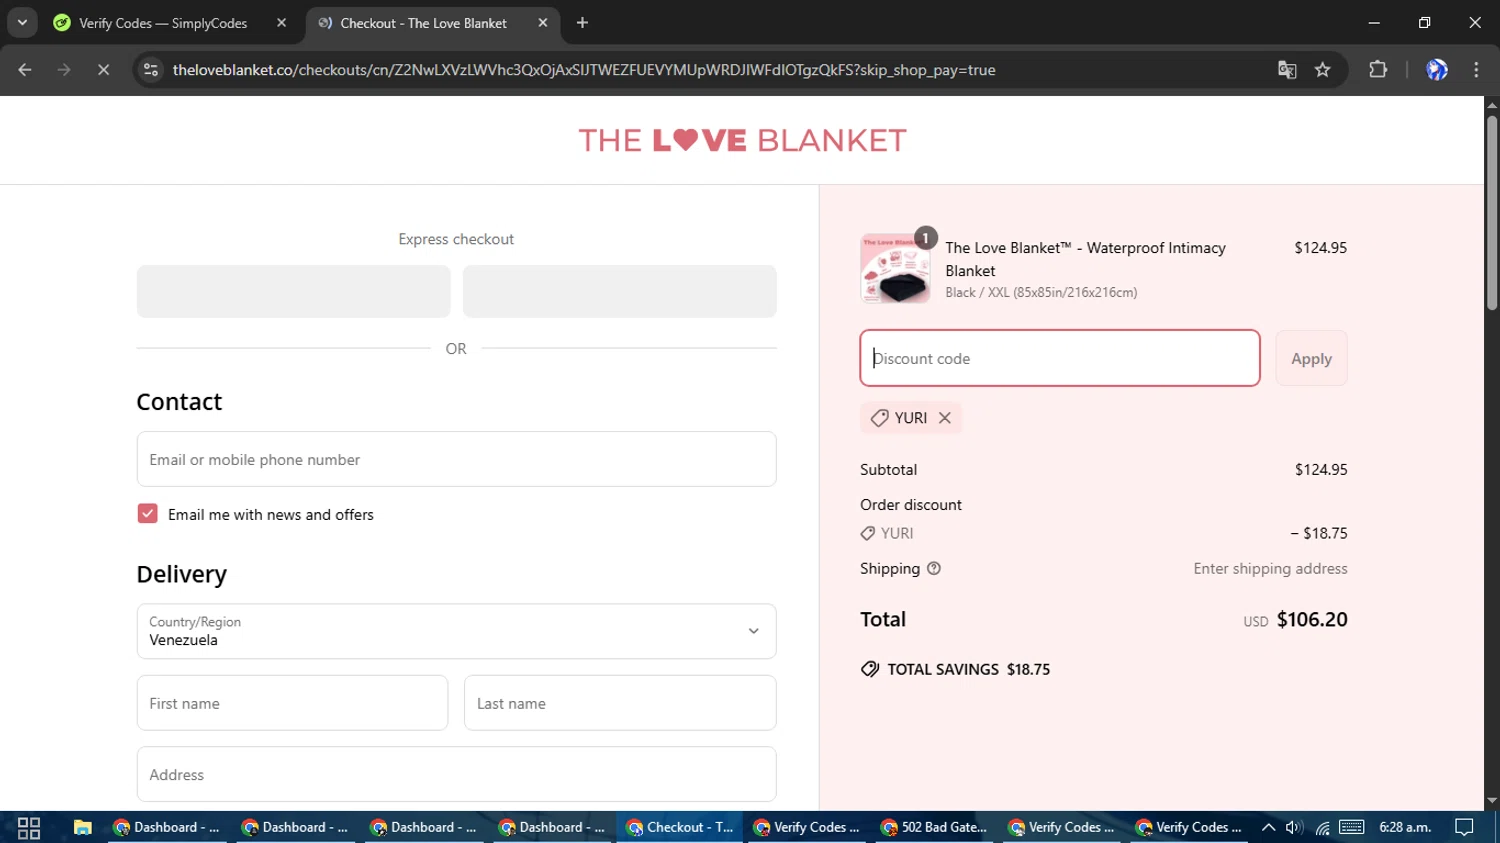Click the touch keyboard tray icon
Screen dimensions: 1500x843
1352,827
